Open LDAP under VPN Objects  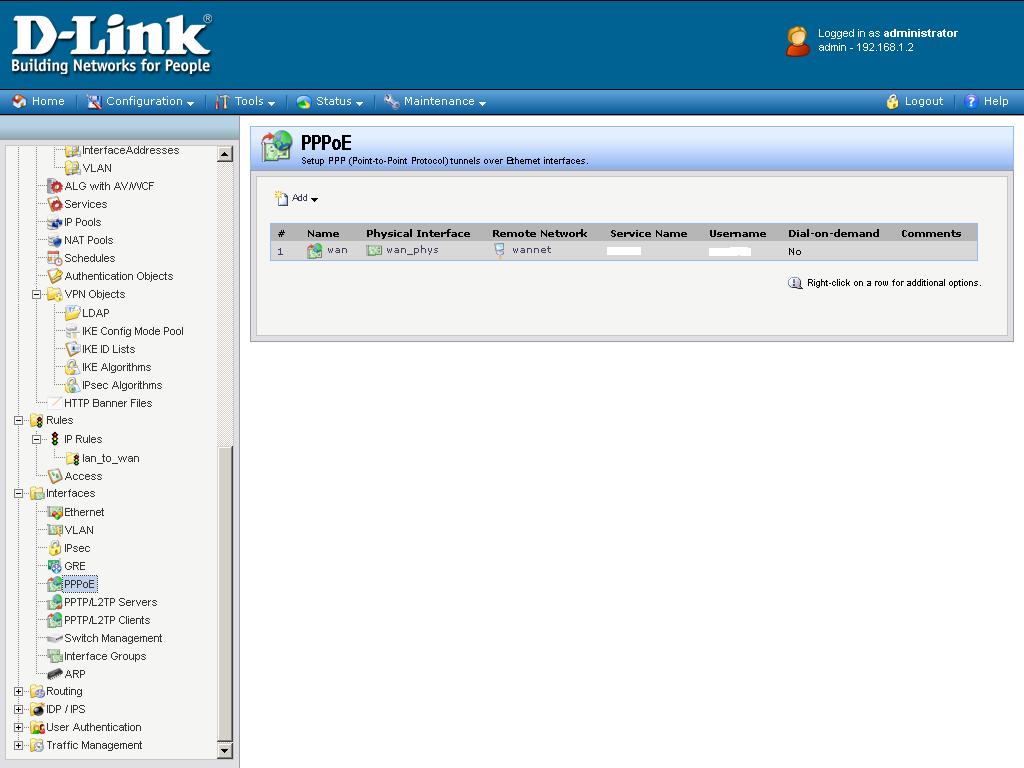pyautogui.click(x=95, y=313)
